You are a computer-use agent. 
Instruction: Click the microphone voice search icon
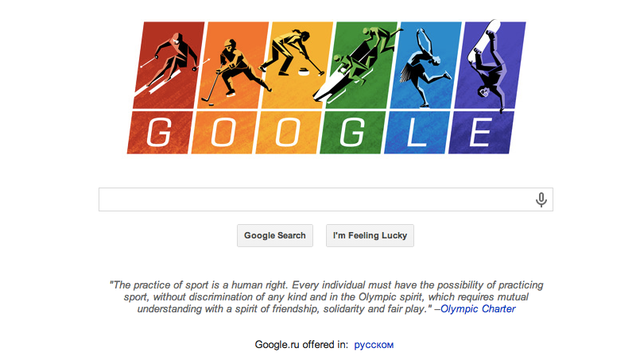pyautogui.click(x=541, y=200)
